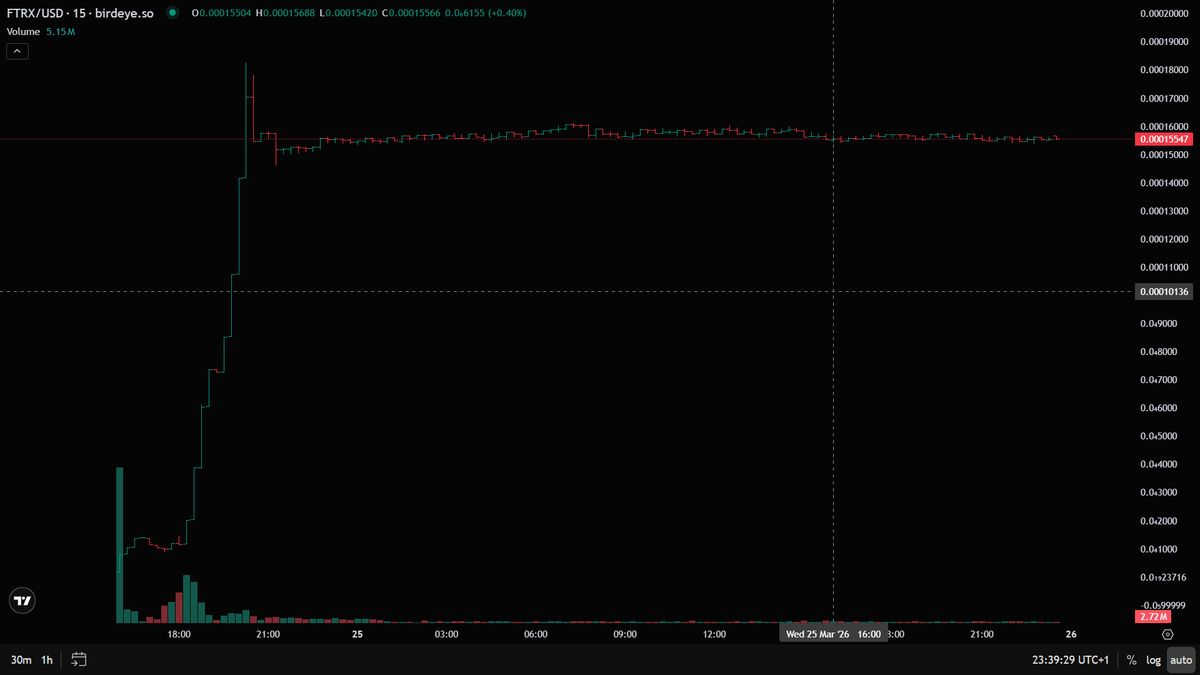Click the bold 26 date axis label
This screenshot has width=1200, height=675.
pos(1071,634)
